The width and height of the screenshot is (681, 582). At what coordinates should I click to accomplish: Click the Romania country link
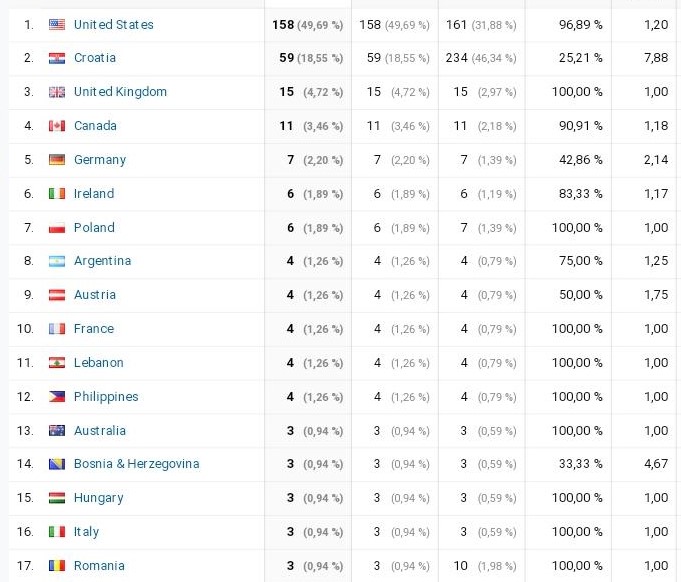[x=99, y=566]
